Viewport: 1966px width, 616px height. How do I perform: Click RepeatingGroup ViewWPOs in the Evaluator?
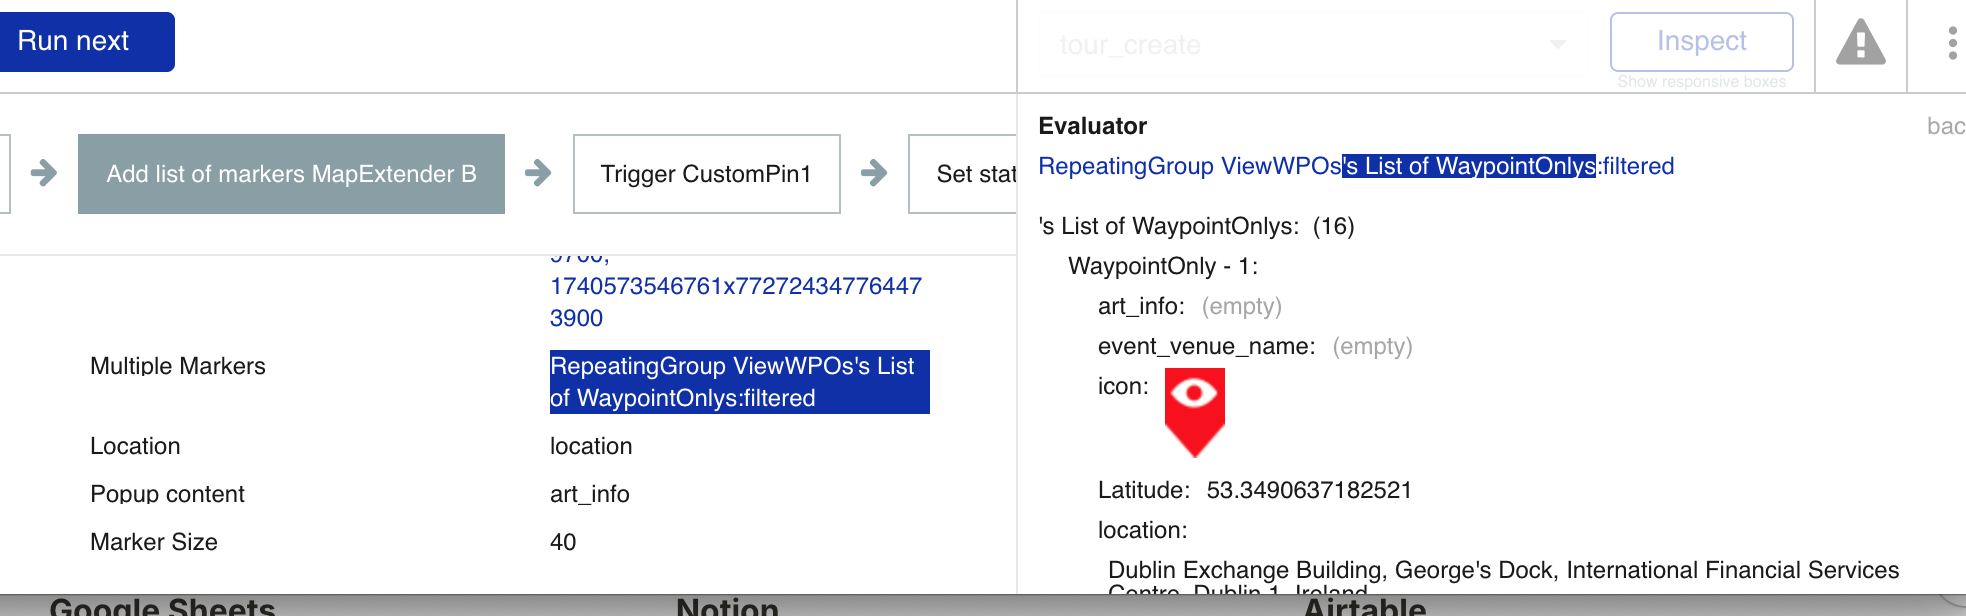click(1189, 166)
